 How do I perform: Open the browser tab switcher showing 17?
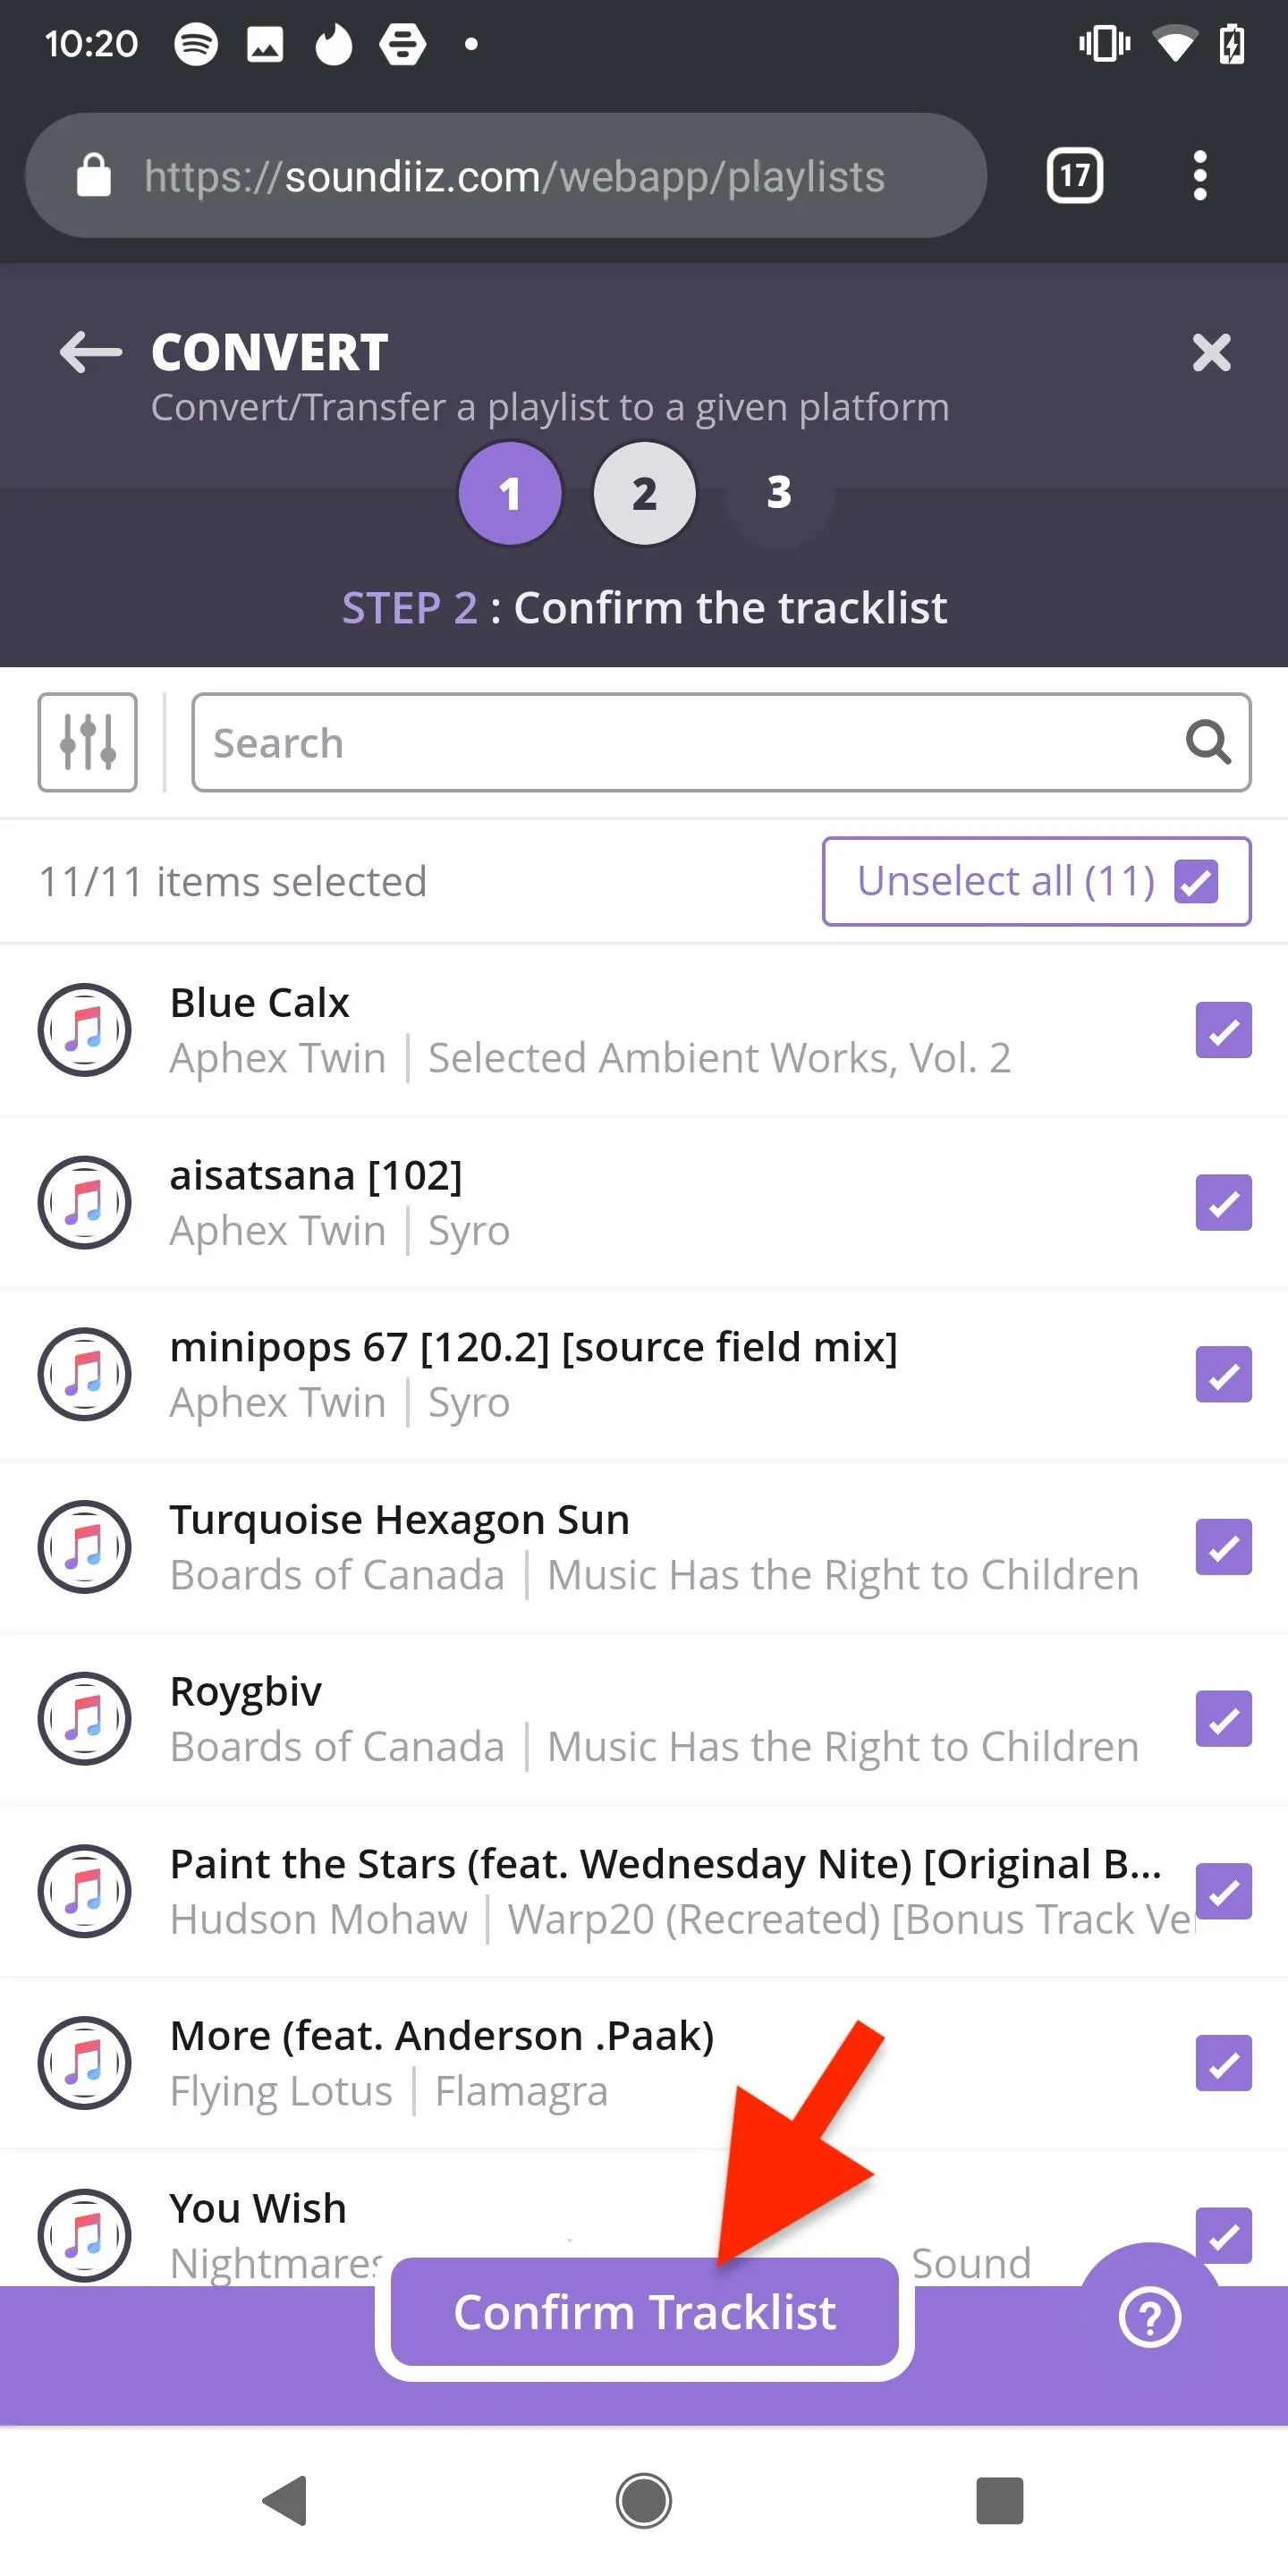(1075, 176)
